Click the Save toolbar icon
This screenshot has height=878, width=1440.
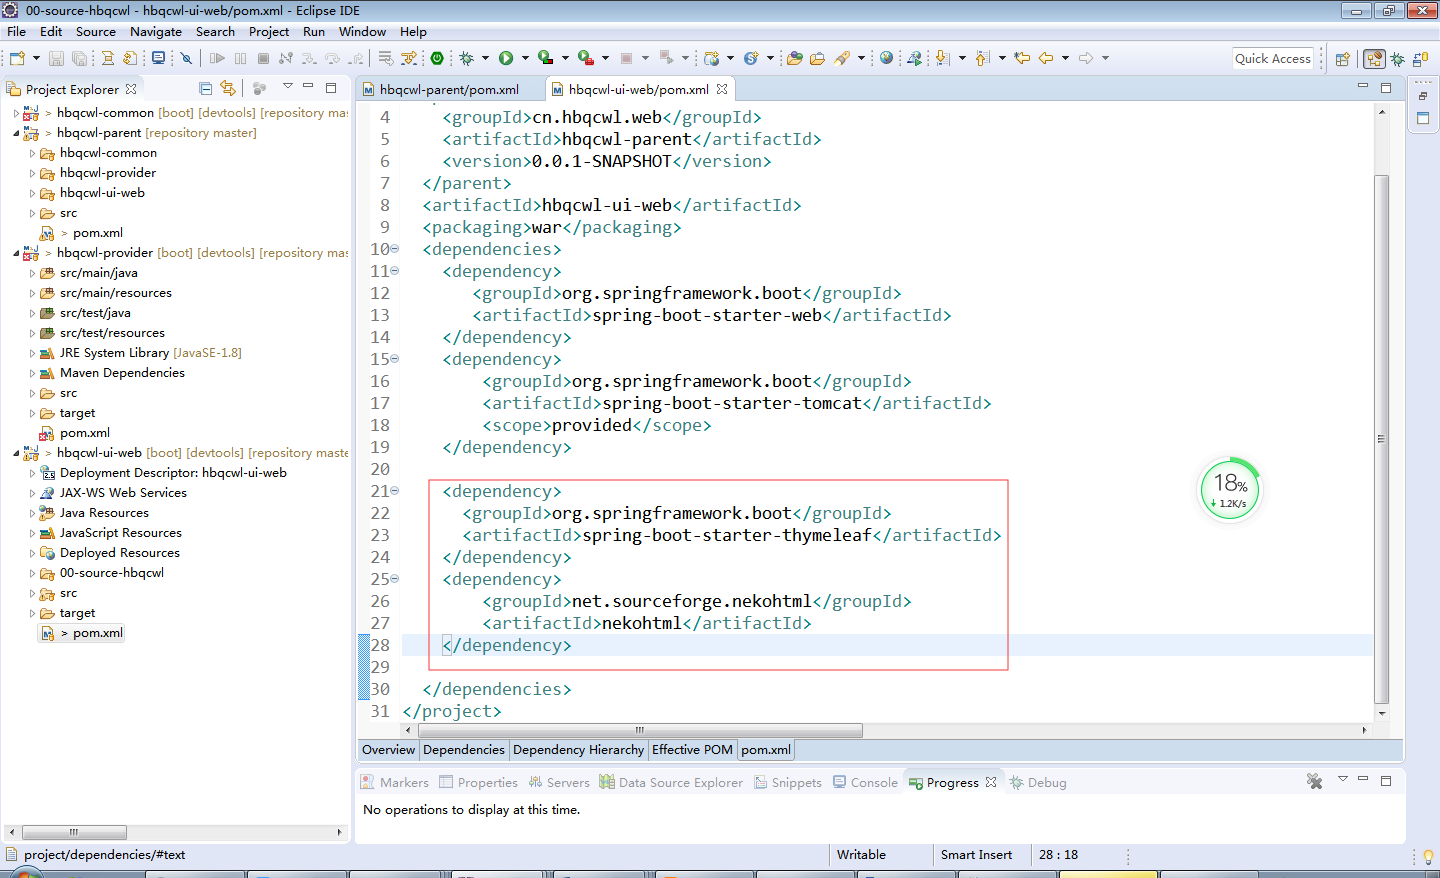(56, 58)
